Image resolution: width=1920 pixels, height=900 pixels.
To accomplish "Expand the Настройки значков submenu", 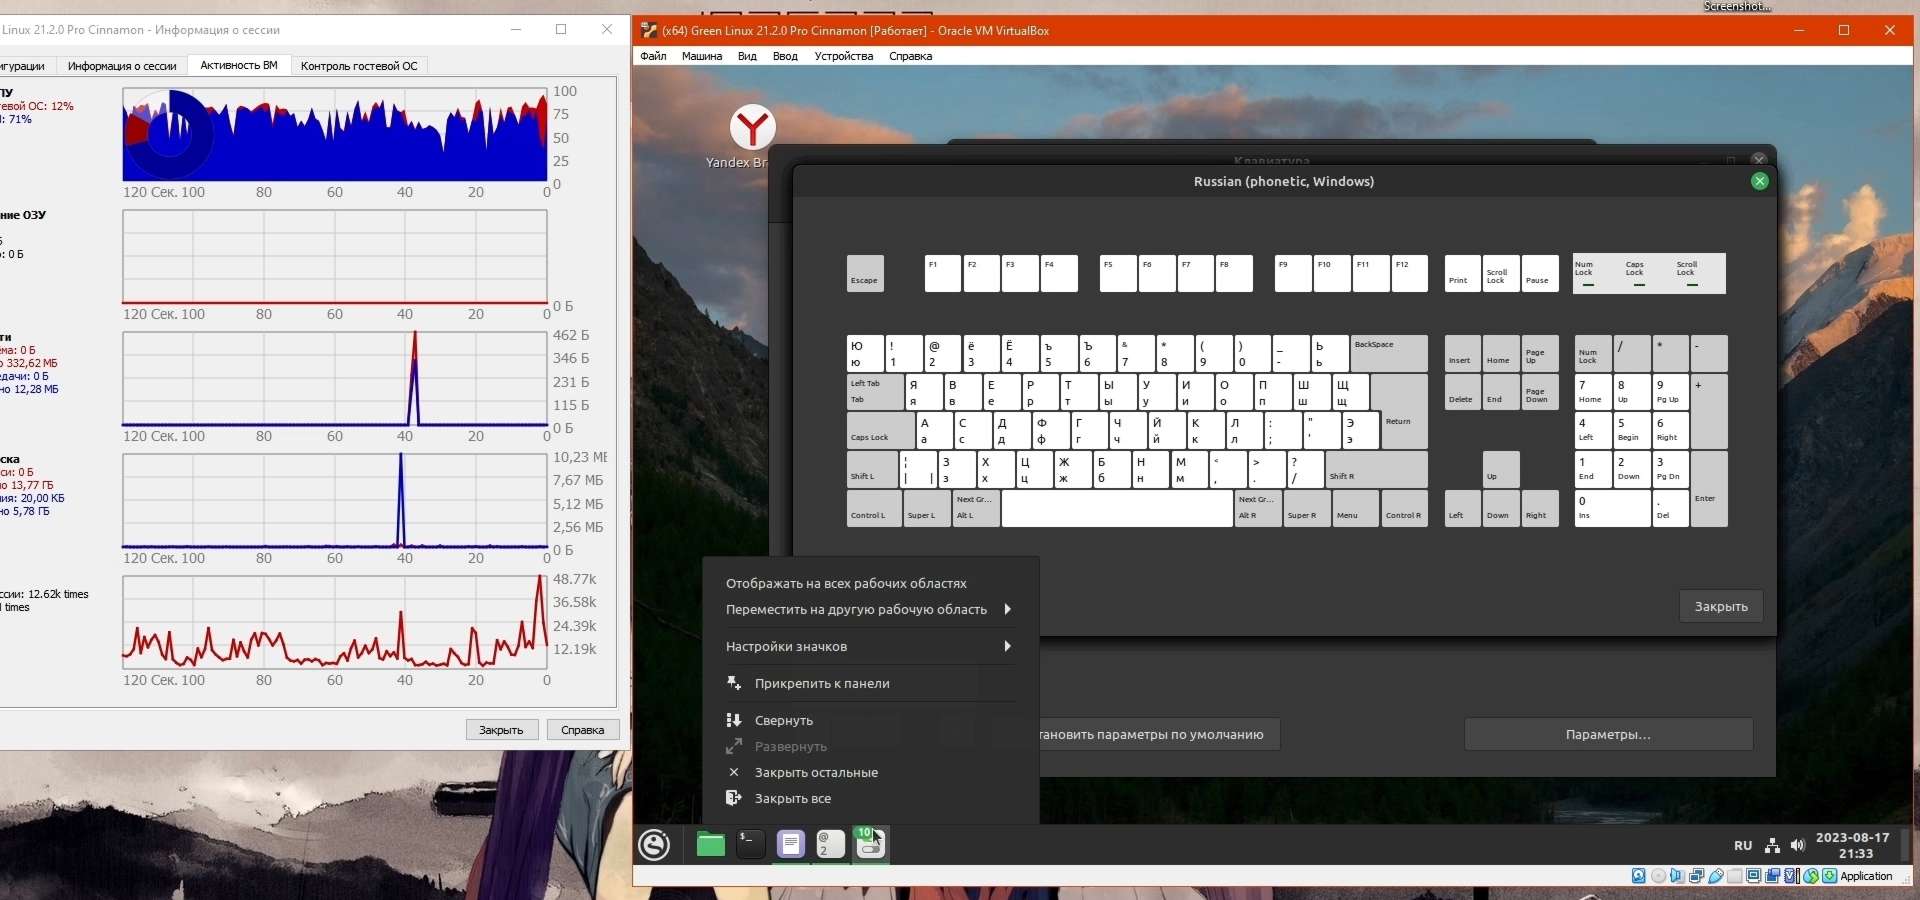I will click(870, 646).
